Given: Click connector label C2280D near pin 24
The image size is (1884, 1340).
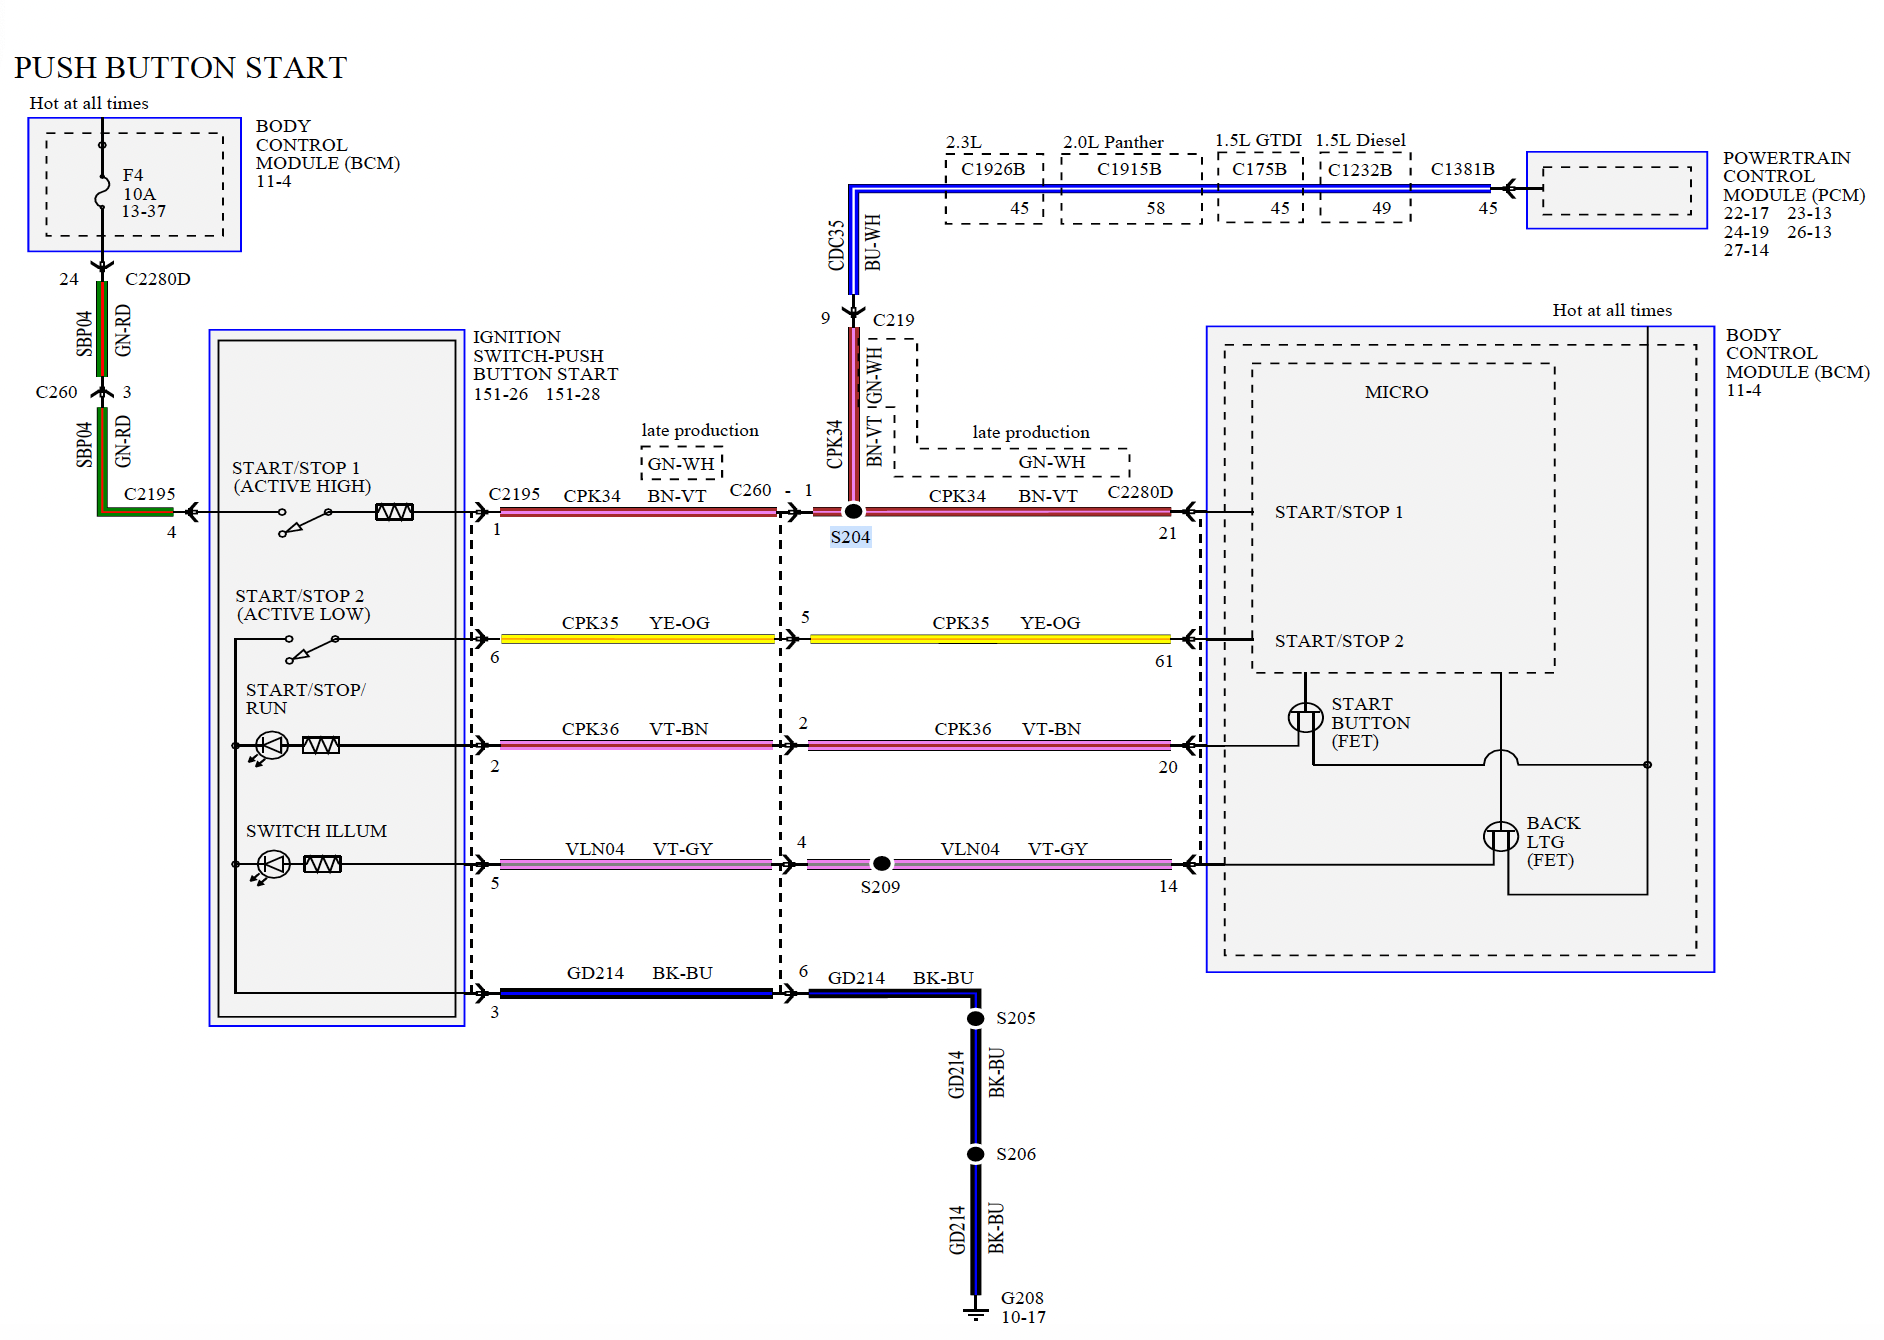Looking at the screenshot, I should pos(157,279).
